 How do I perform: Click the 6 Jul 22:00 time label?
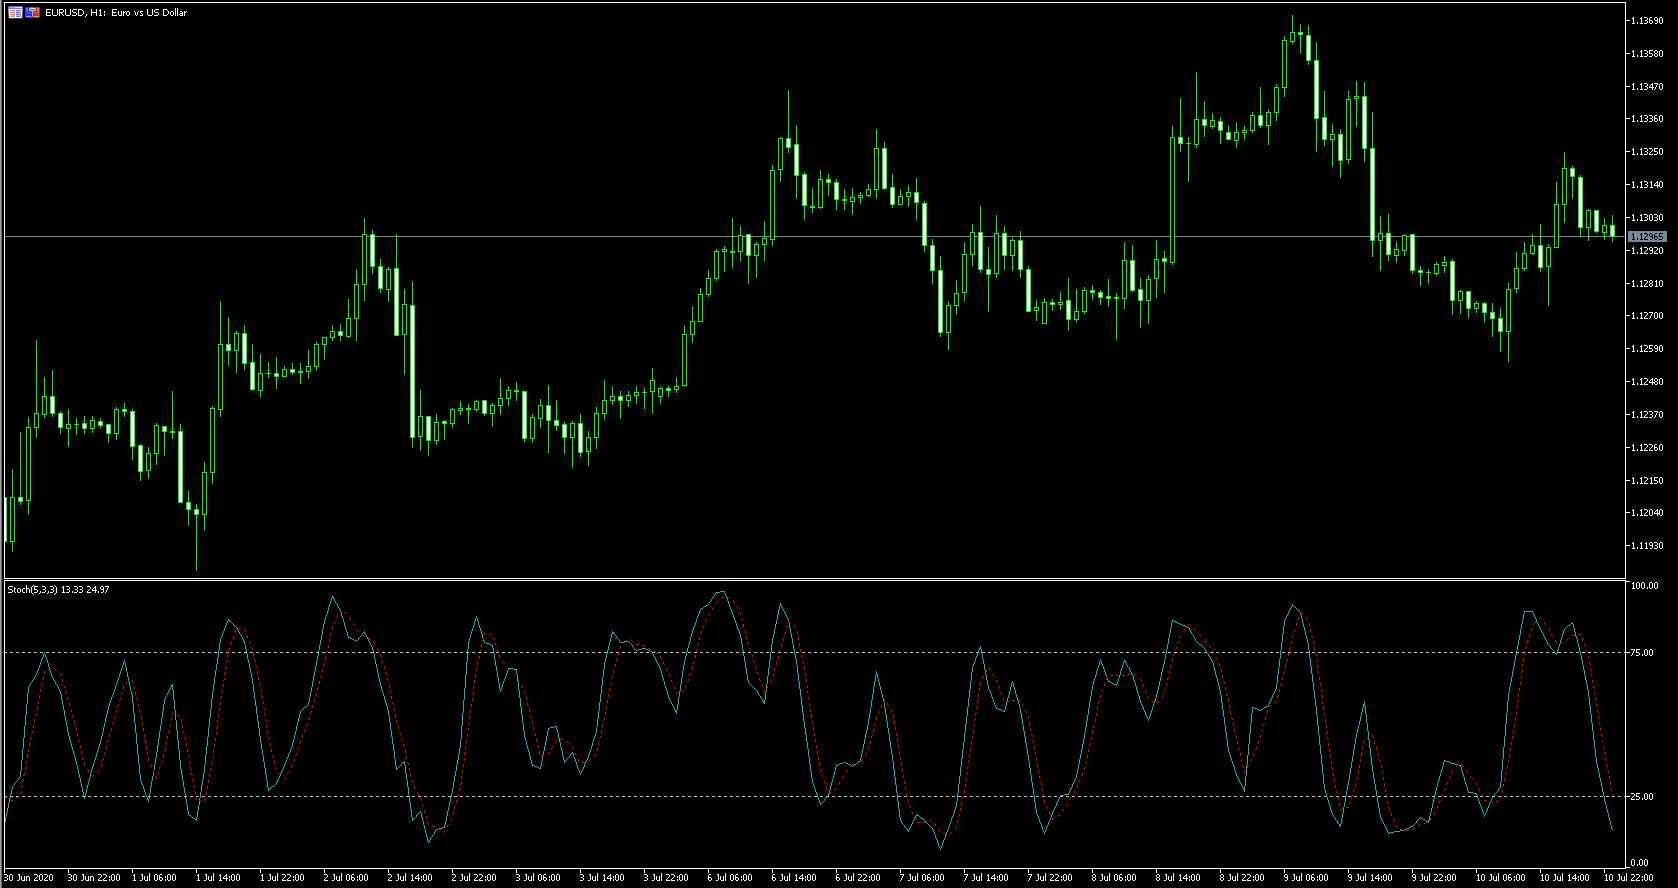(x=859, y=878)
